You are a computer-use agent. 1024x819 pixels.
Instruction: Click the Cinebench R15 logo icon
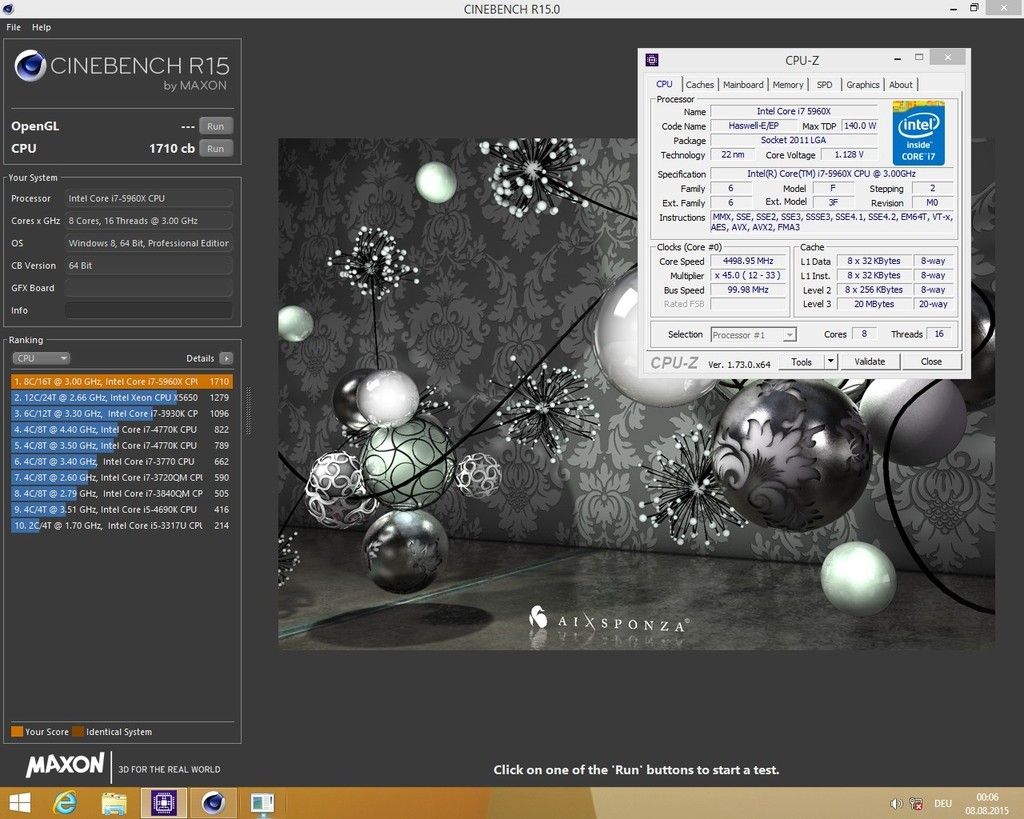click(x=30, y=65)
